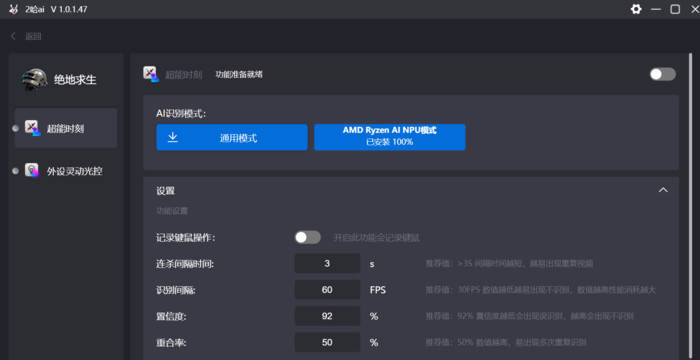The image size is (700, 360).
Task: Minimize the application window
Action: tap(655, 9)
